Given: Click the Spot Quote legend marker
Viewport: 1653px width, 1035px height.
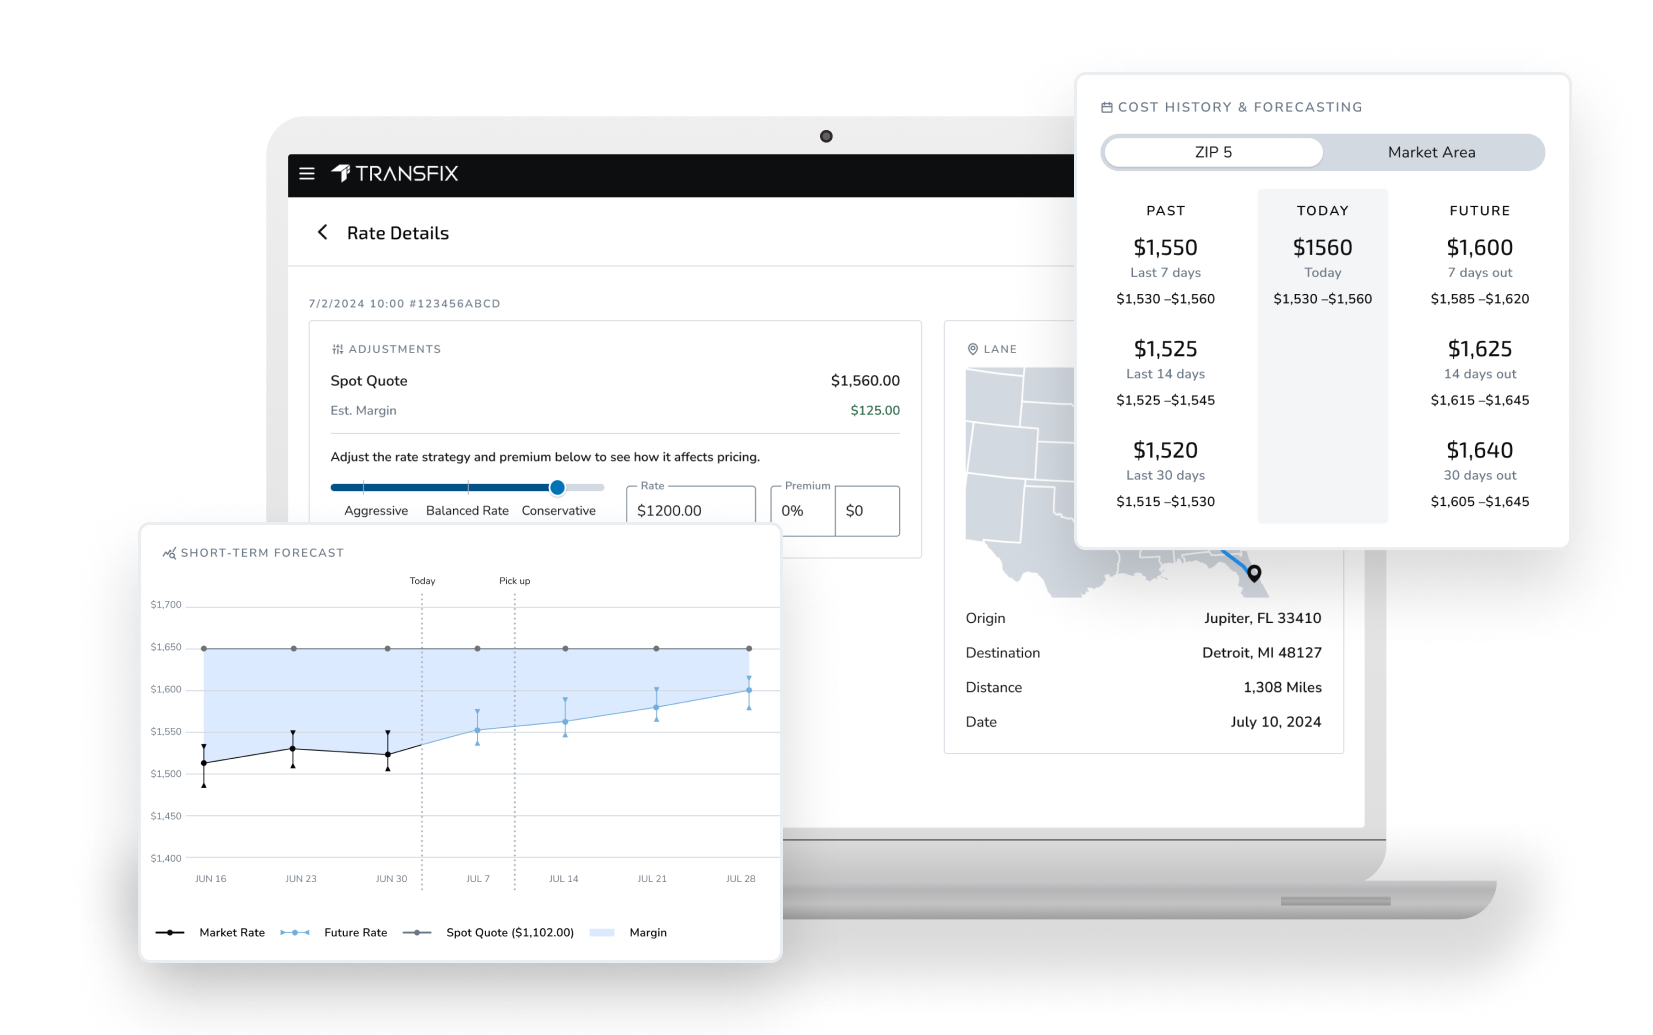Looking at the screenshot, I should coord(417,932).
